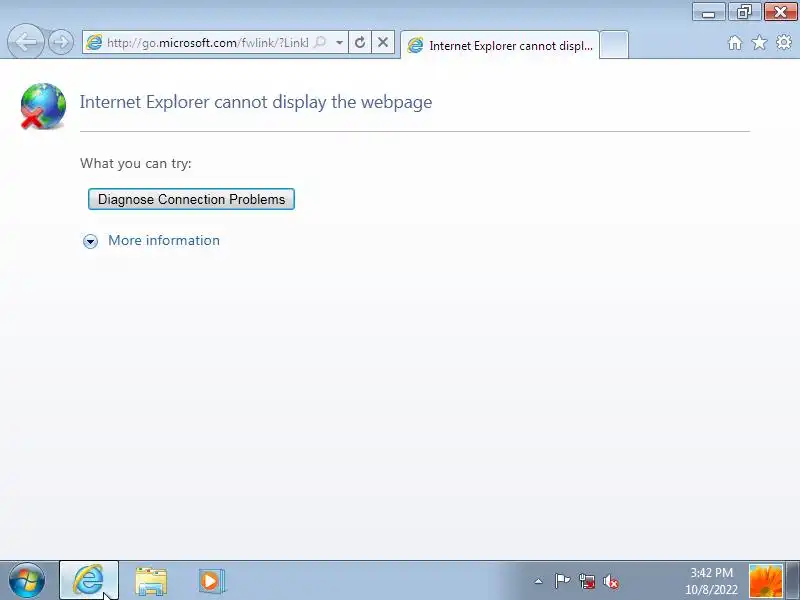This screenshot has width=800, height=600.
Task: Close the Internet Explorer window
Action: click(780, 12)
